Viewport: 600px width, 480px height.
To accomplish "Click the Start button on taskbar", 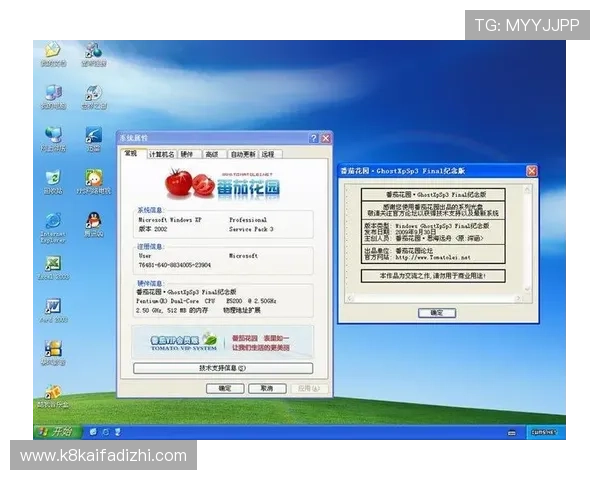I will 56,431.
